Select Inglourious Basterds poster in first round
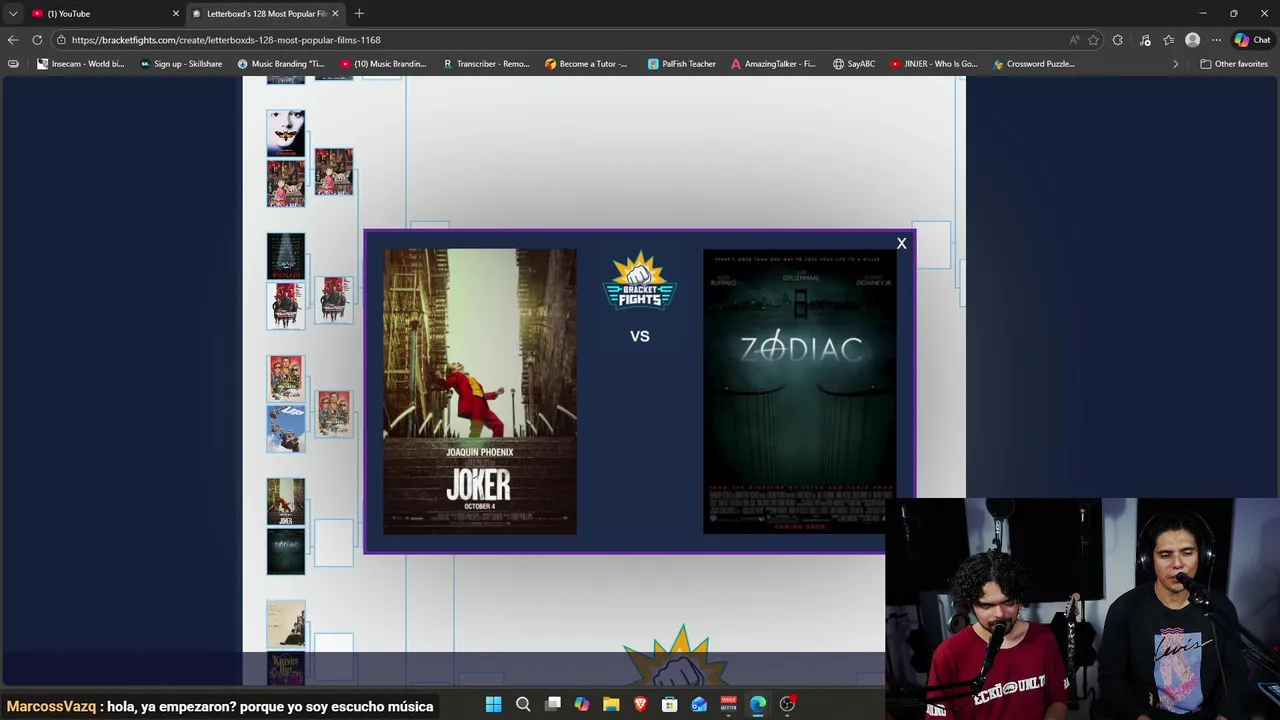 [286, 305]
